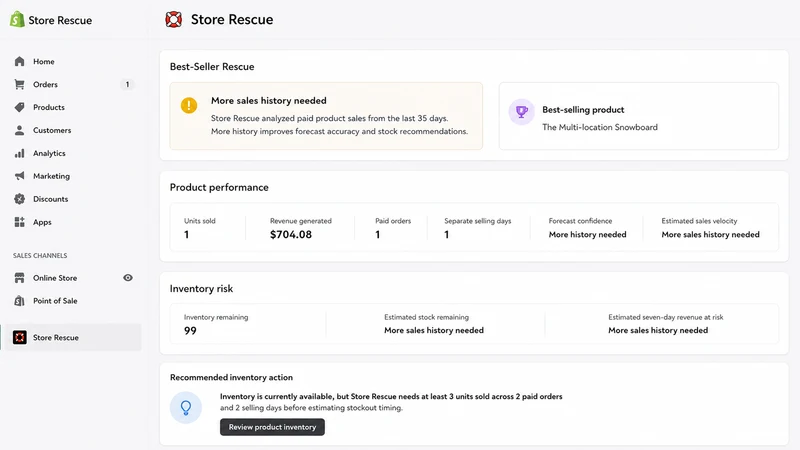
Task: Click the Store Rescue sidebar app icon
Action: [x=19, y=337]
